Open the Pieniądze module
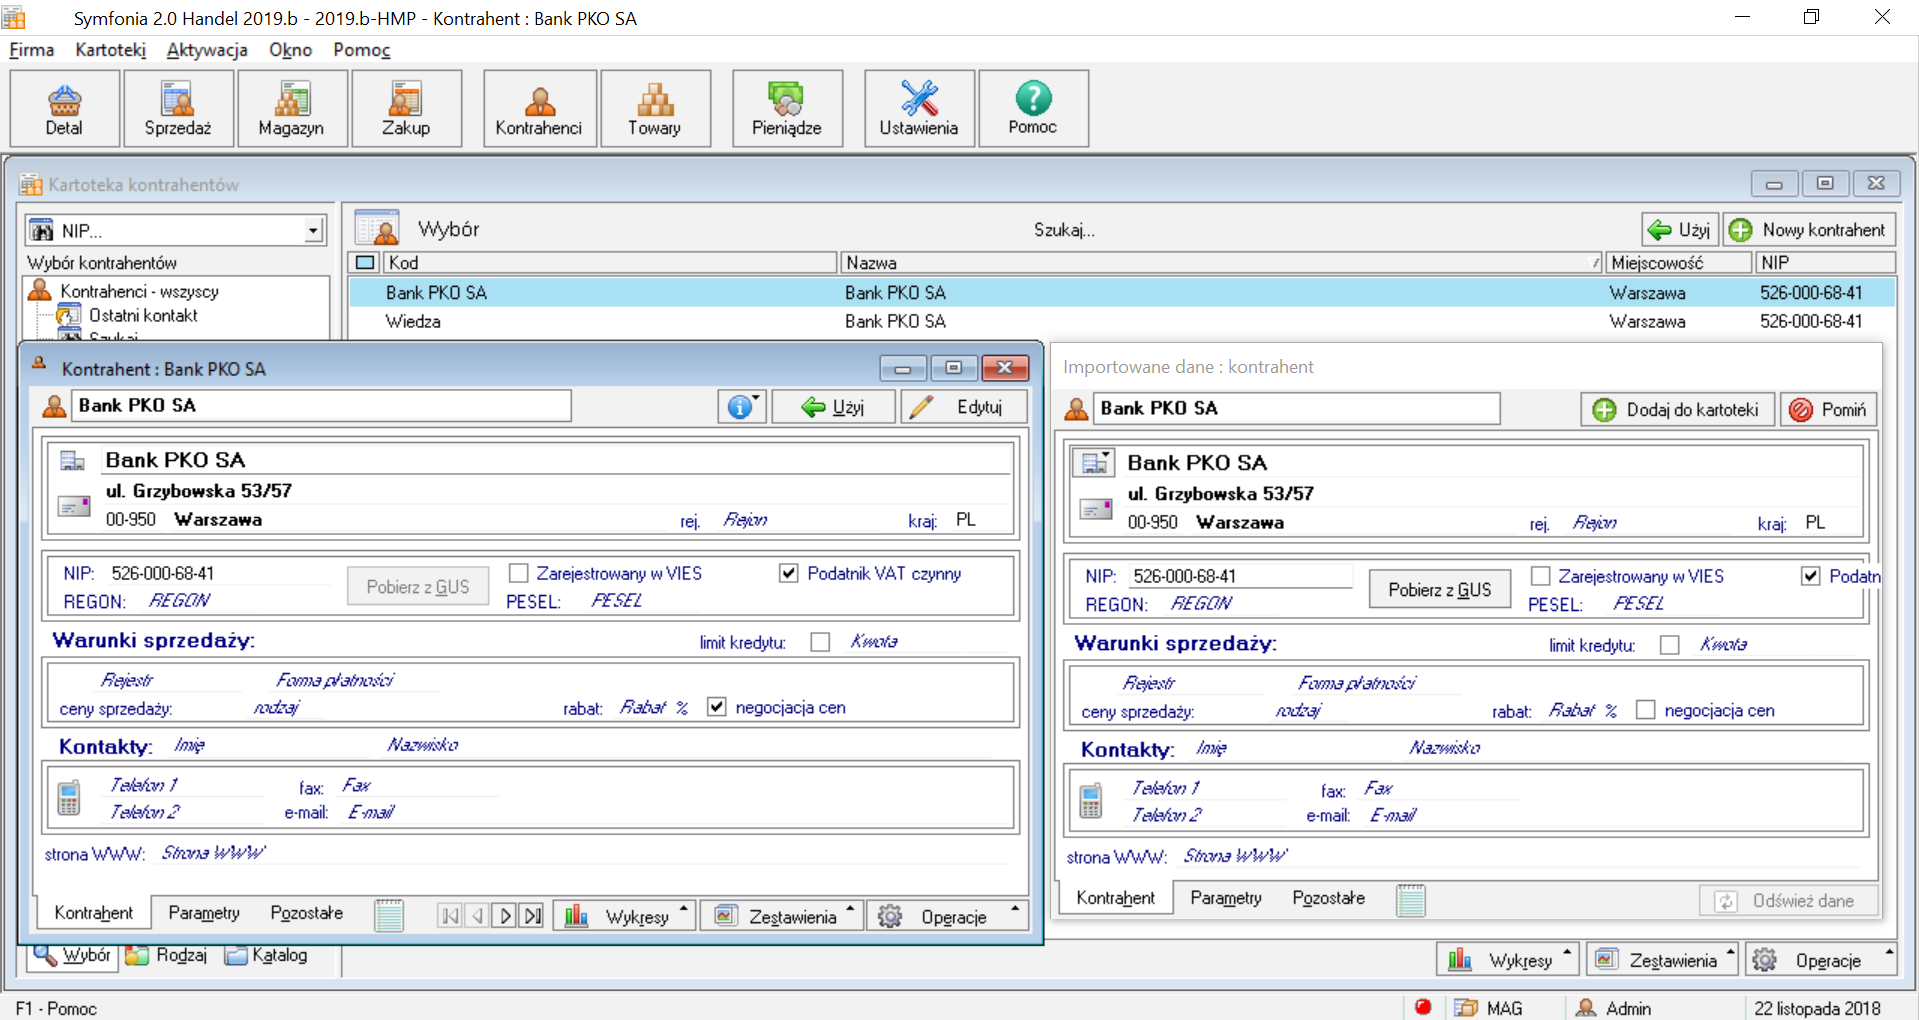 [x=787, y=109]
